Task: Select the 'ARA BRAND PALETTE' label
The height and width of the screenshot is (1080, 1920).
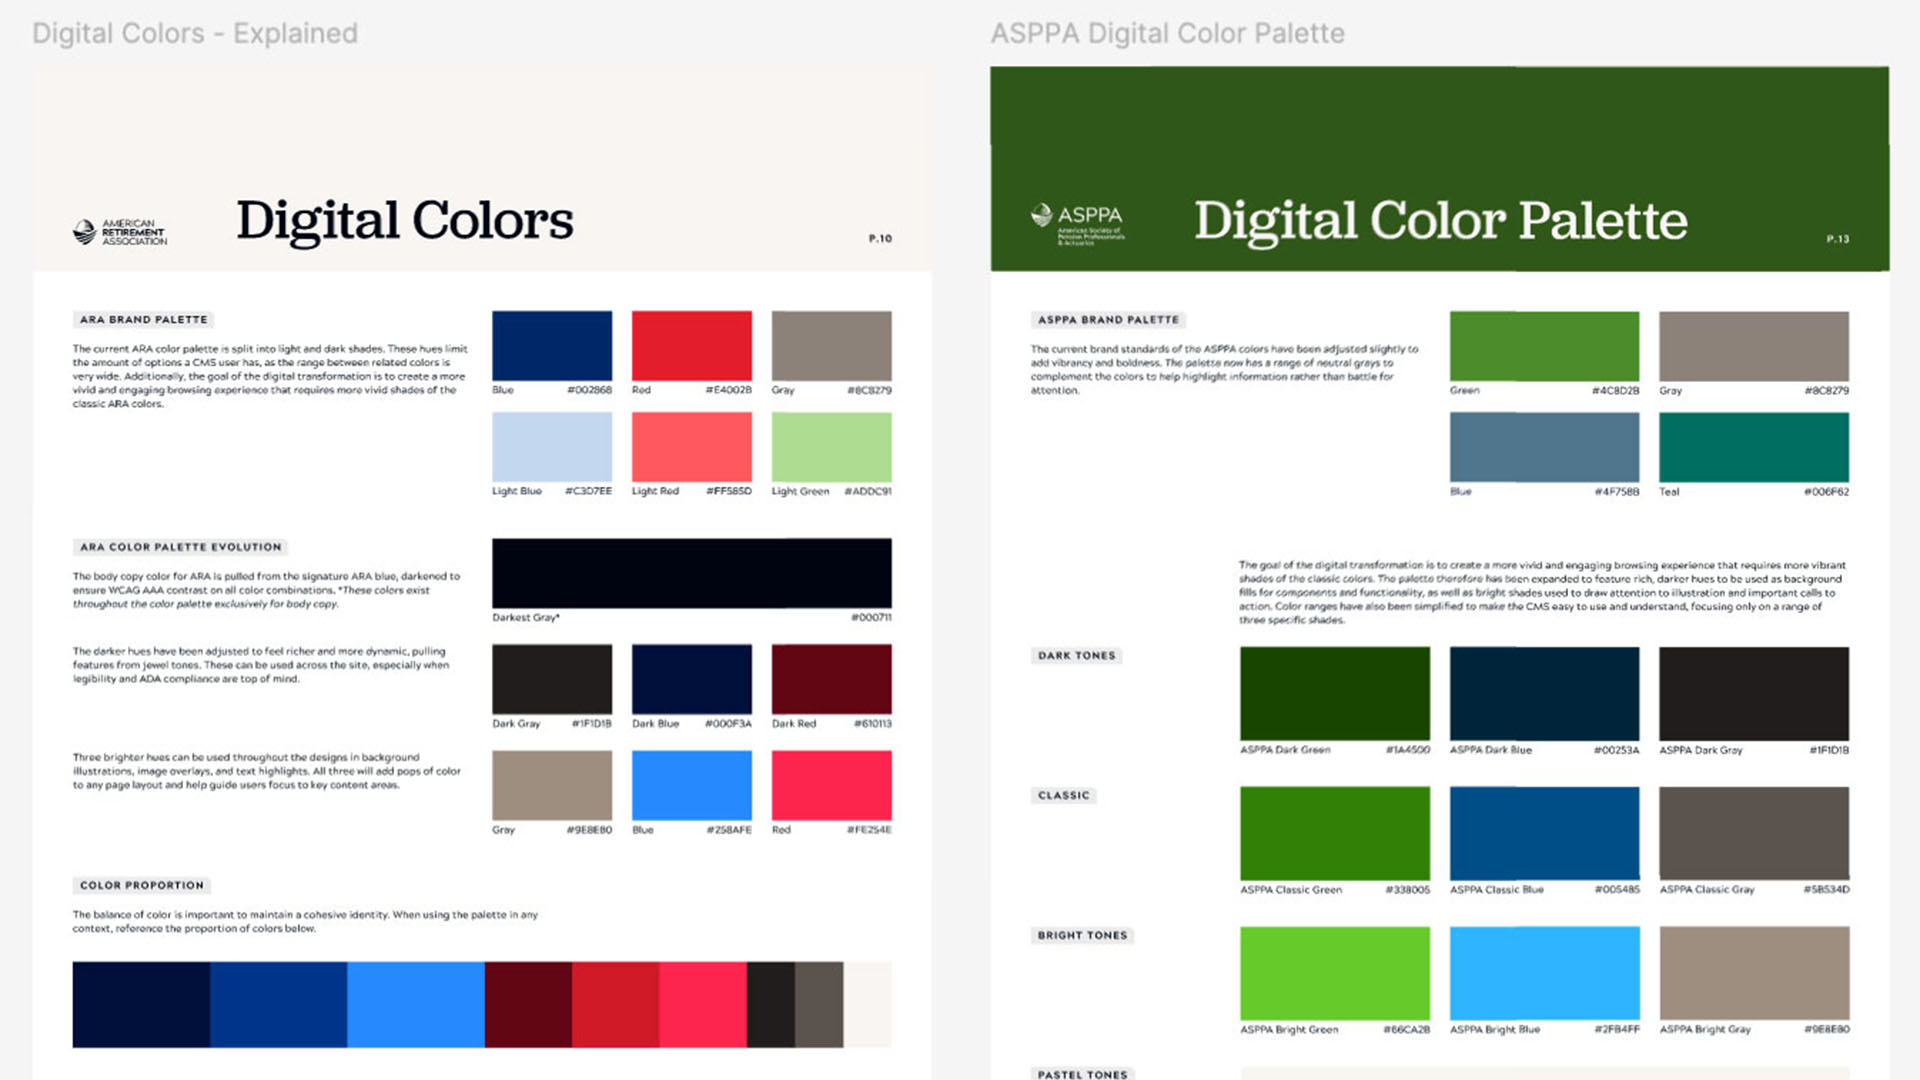Action: (x=144, y=320)
